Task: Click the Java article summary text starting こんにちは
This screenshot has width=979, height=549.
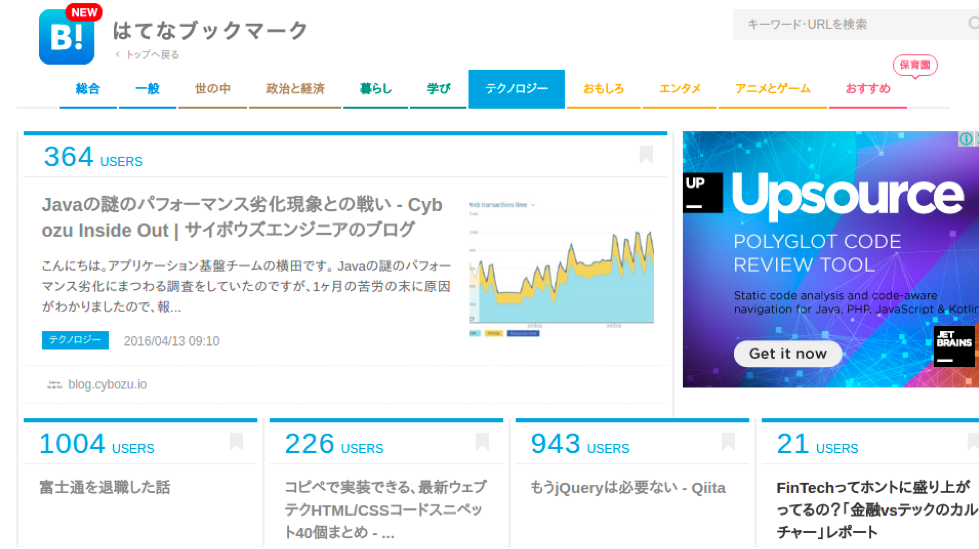Action: coord(246,286)
